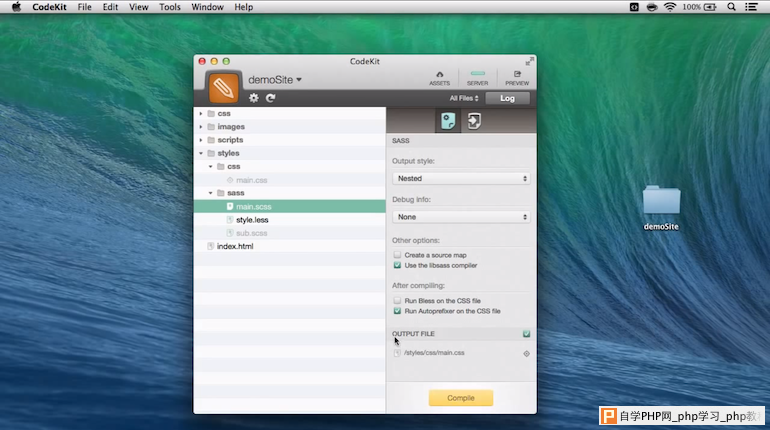
Task: Click the refresh project icon
Action: pyautogui.click(x=271, y=98)
